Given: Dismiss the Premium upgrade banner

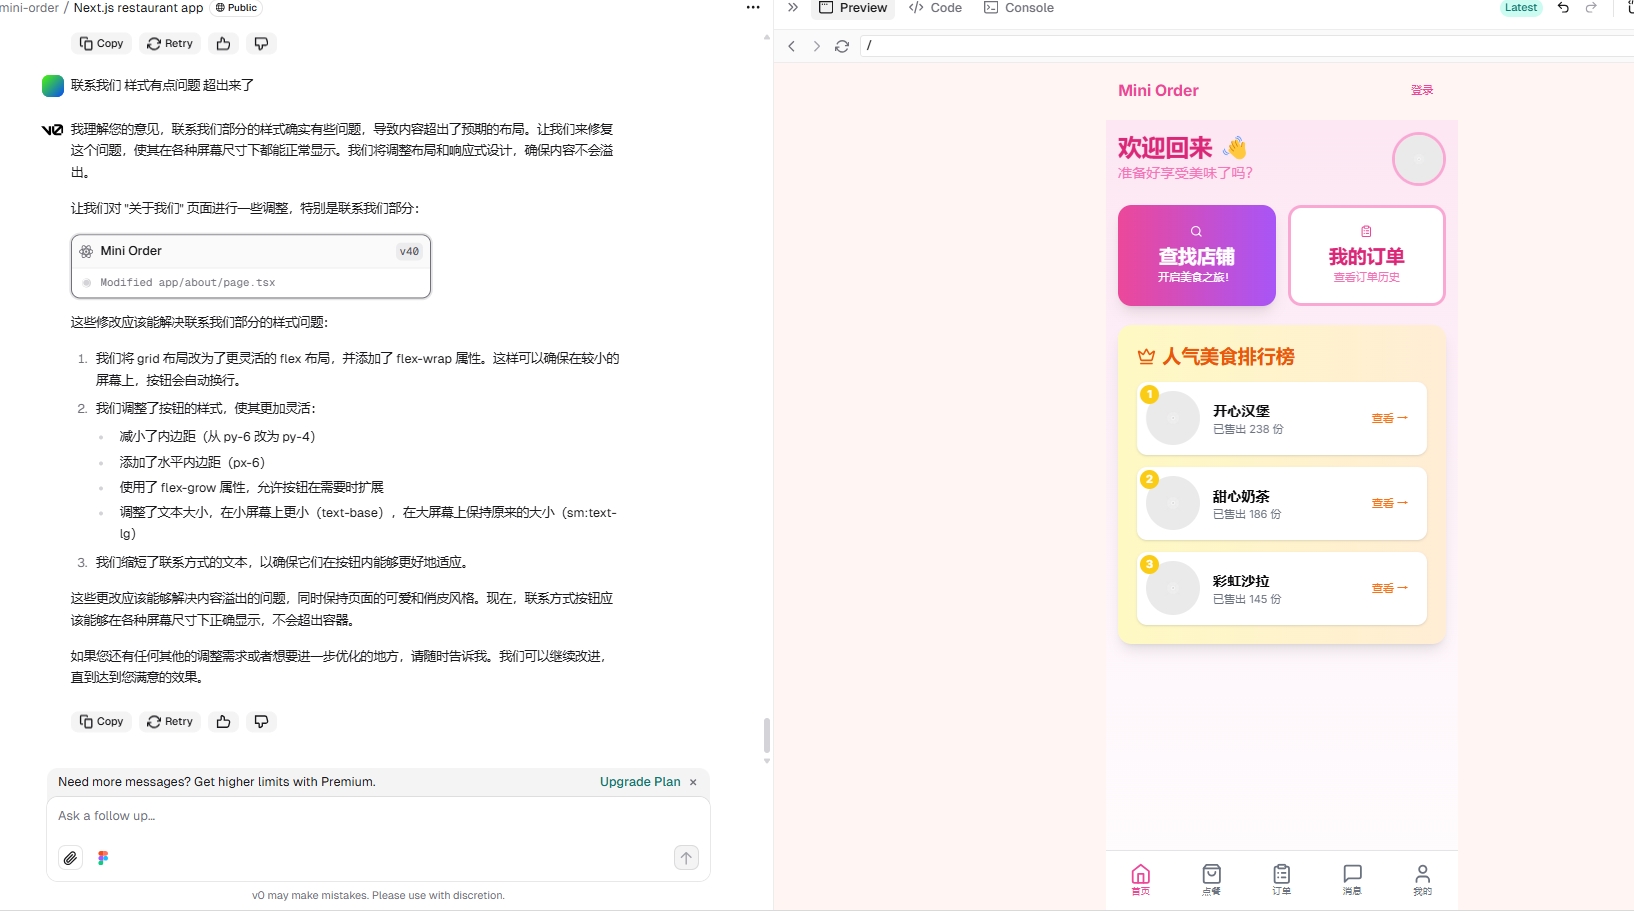Looking at the screenshot, I should click(x=693, y=782).
